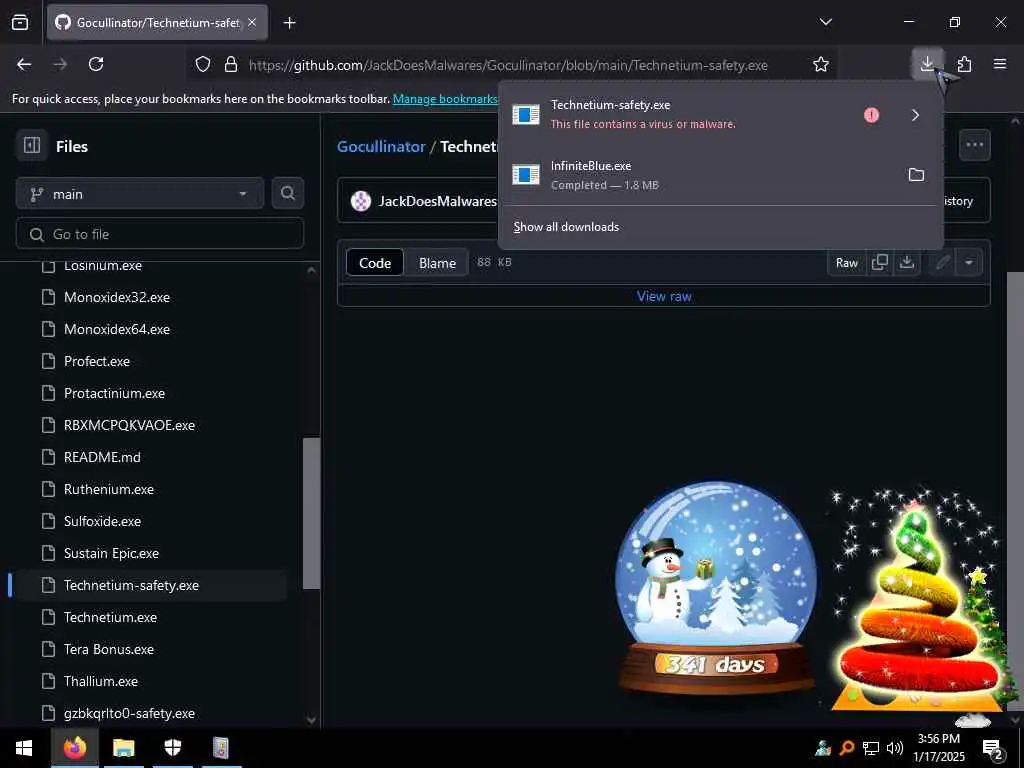Open the Windows Start menu
The width and height of the screenshot is (1024, 768).
pos(24,748)
